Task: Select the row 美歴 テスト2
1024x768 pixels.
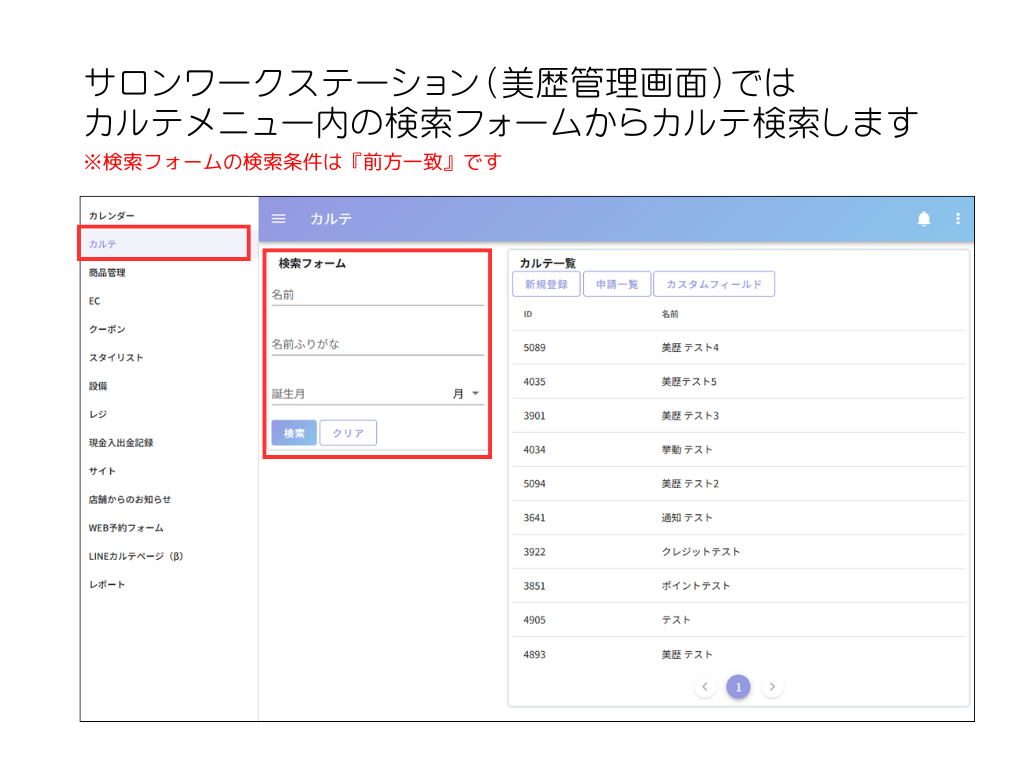Action: tap(739, 483)
